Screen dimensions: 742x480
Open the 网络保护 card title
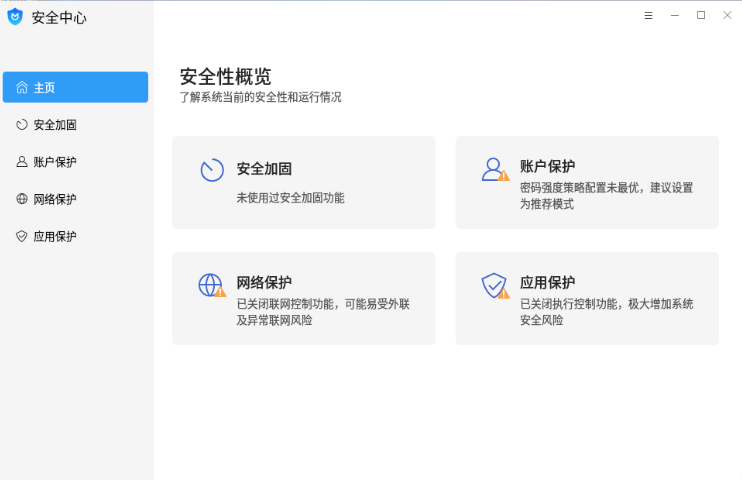(x=264, y=283)
